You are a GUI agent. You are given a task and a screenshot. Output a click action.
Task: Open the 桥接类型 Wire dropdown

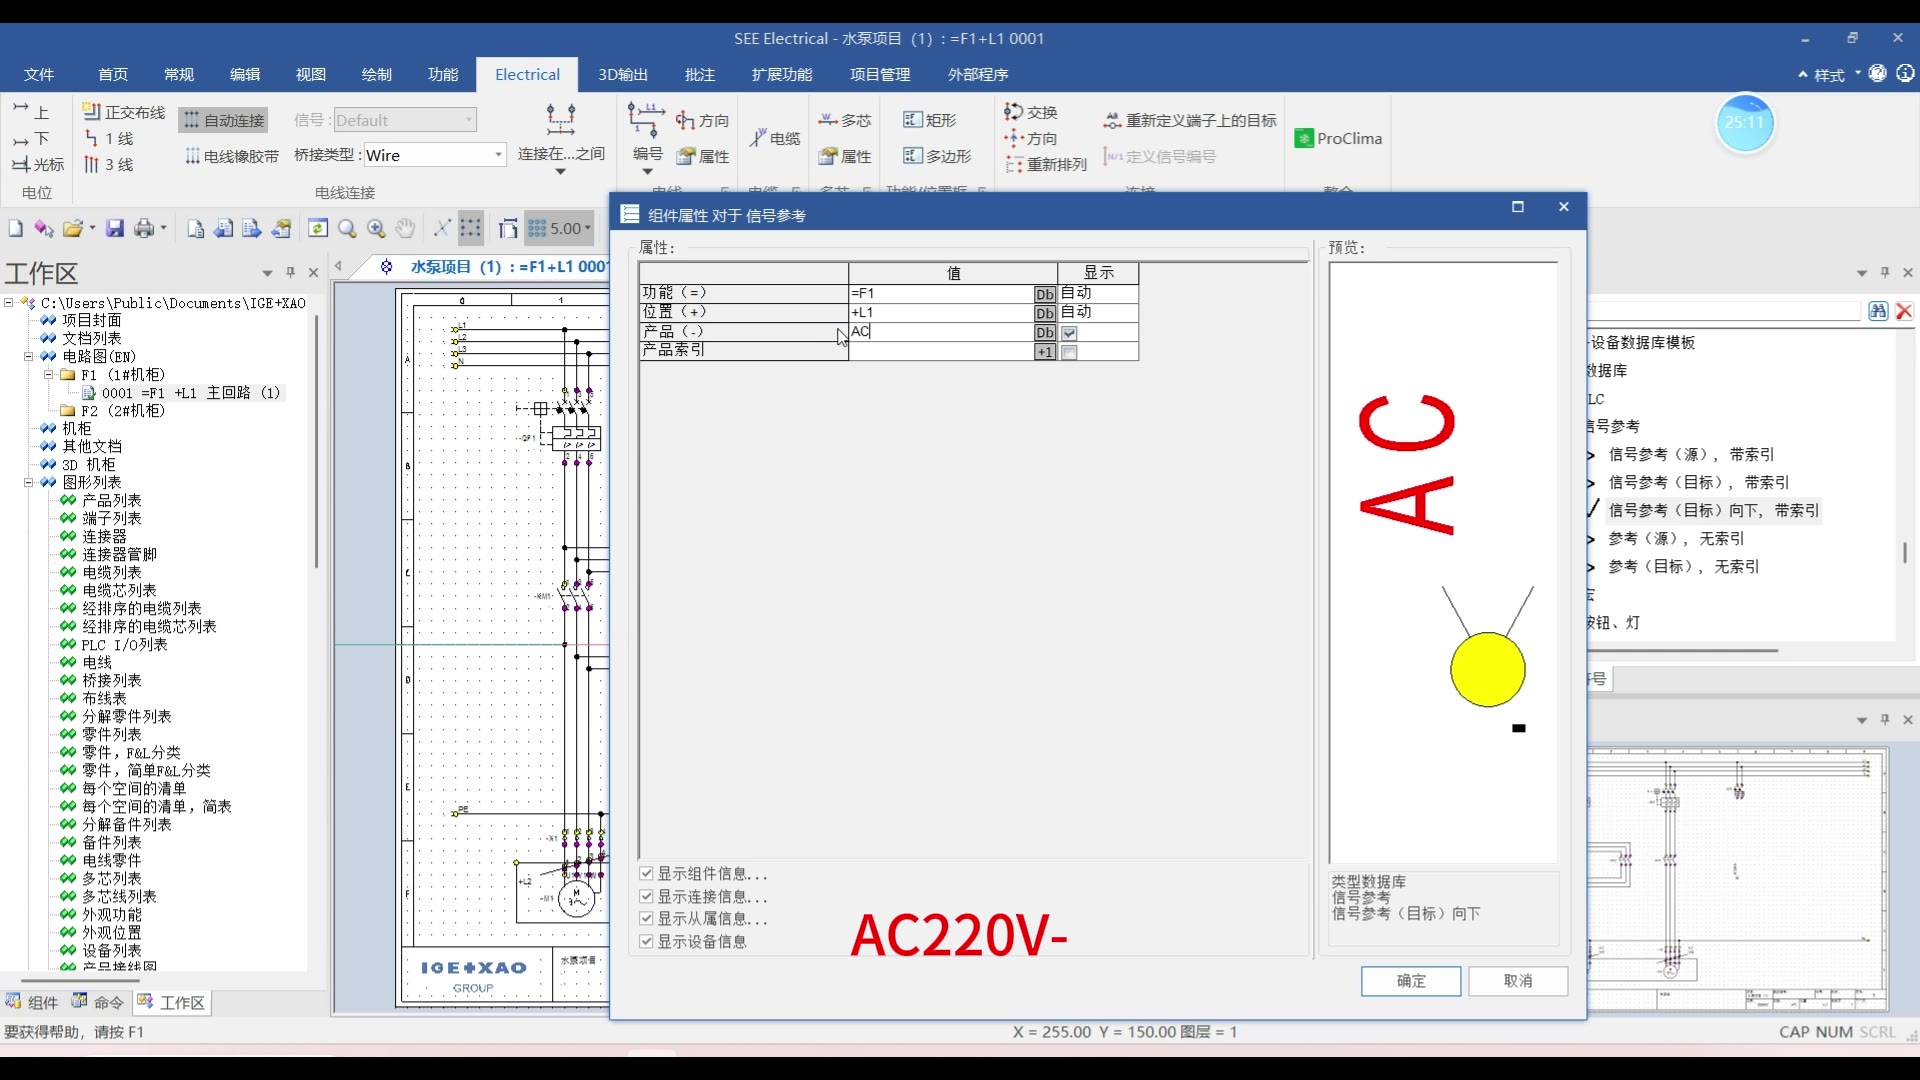pyautogui.click(x=498, y=155)
